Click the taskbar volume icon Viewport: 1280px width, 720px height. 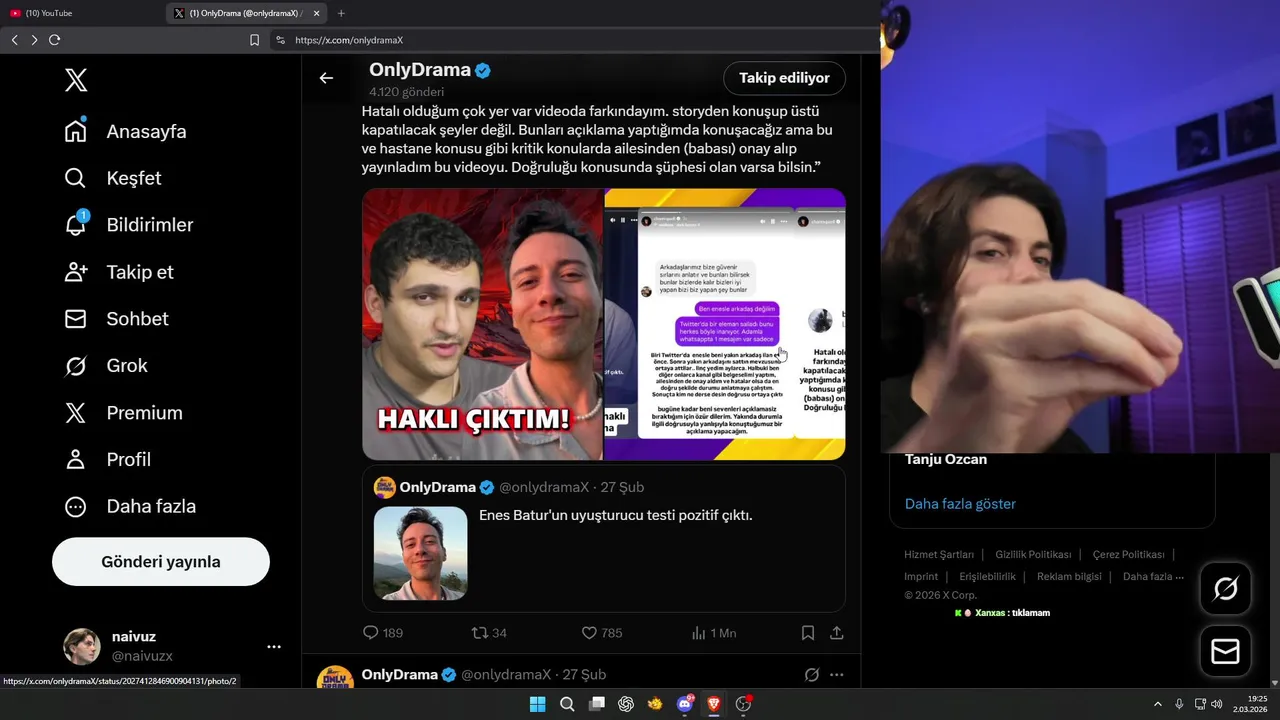[1217, 704]
